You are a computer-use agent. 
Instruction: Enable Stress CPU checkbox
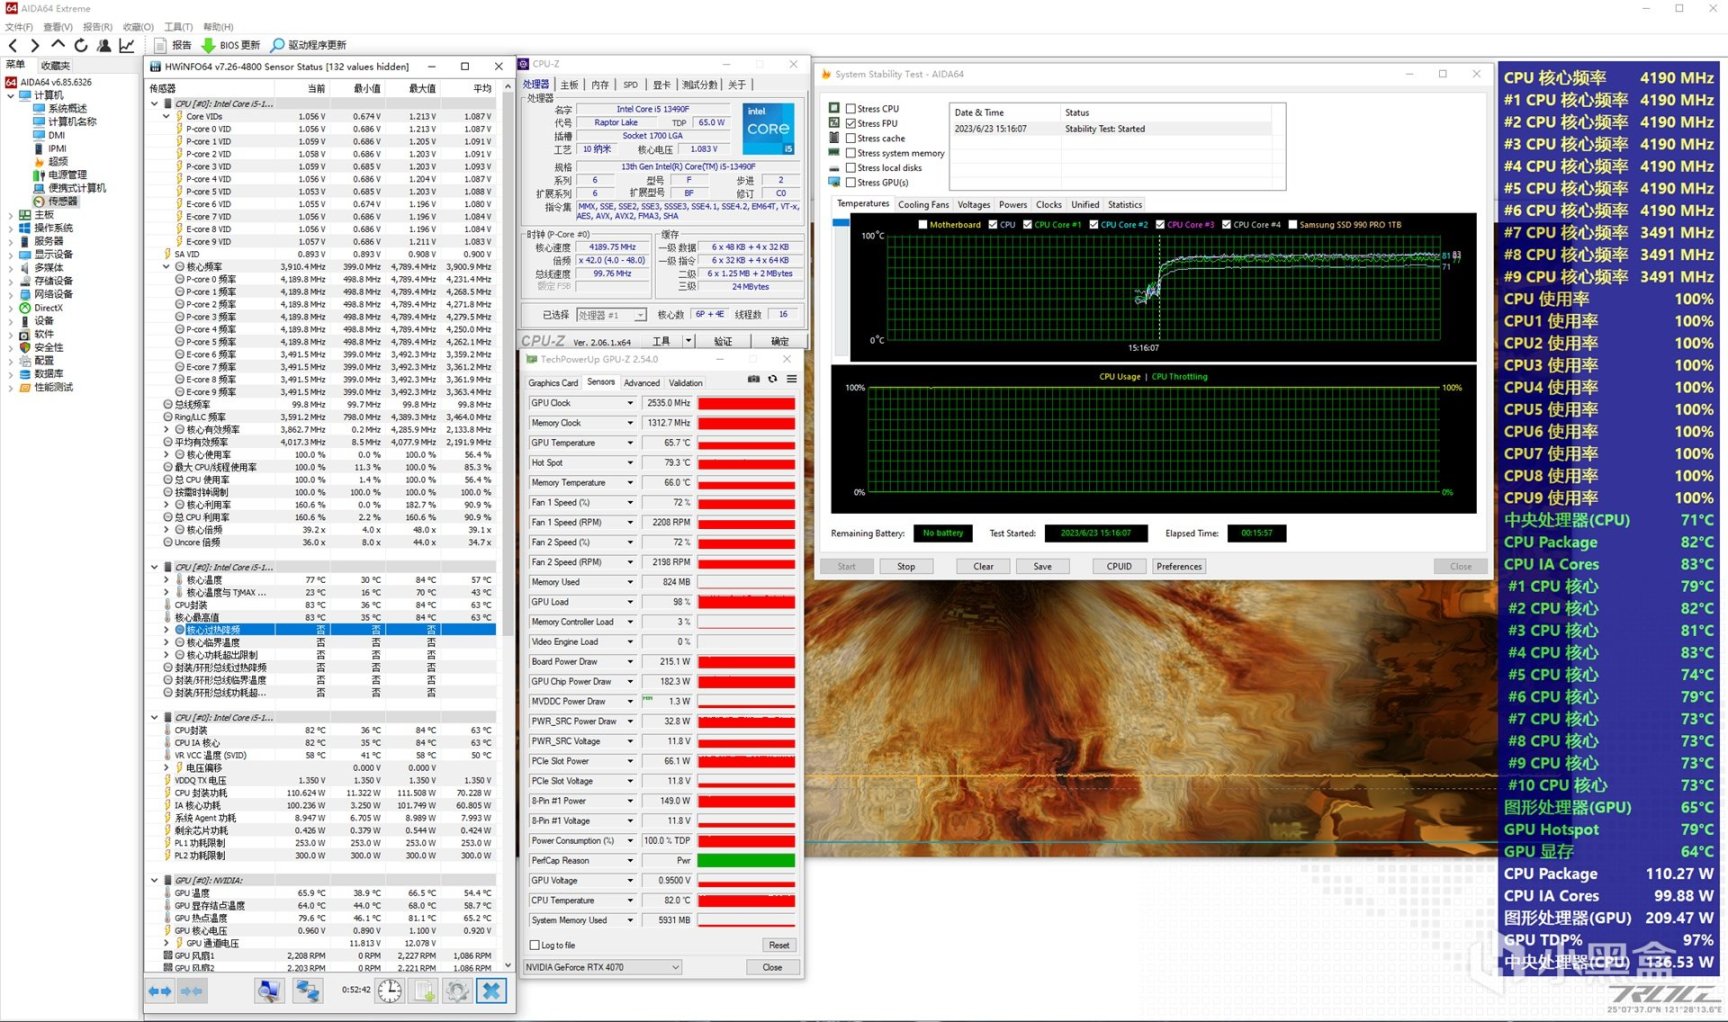coord(850,109)
